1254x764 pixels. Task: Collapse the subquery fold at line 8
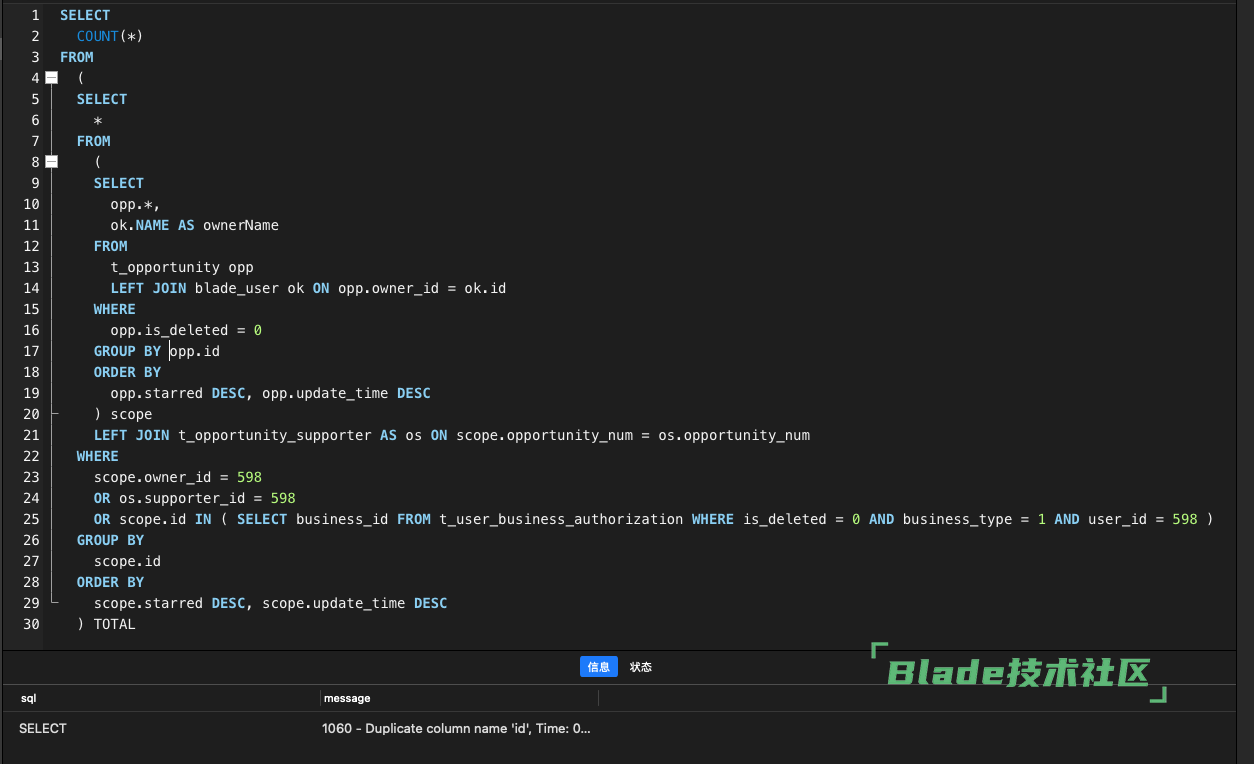(52, 162)
